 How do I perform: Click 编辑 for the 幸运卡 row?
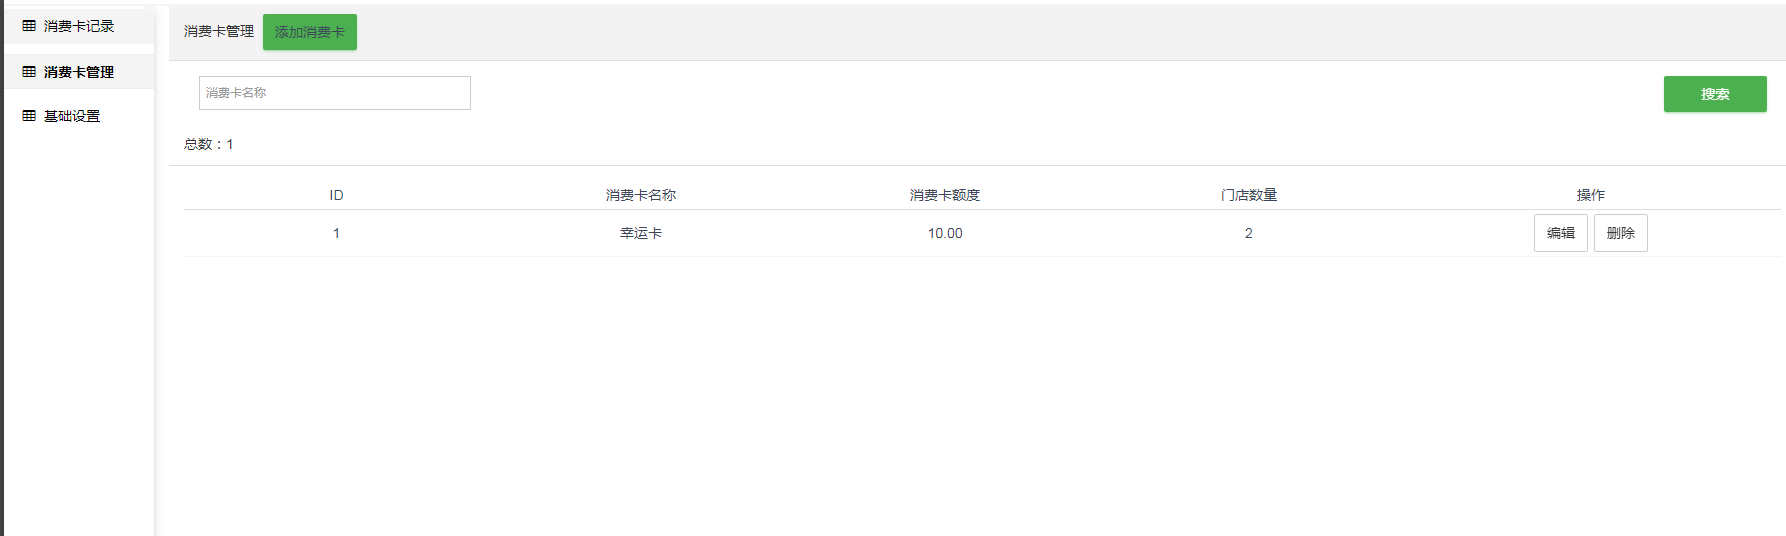tap(1560, 233)
